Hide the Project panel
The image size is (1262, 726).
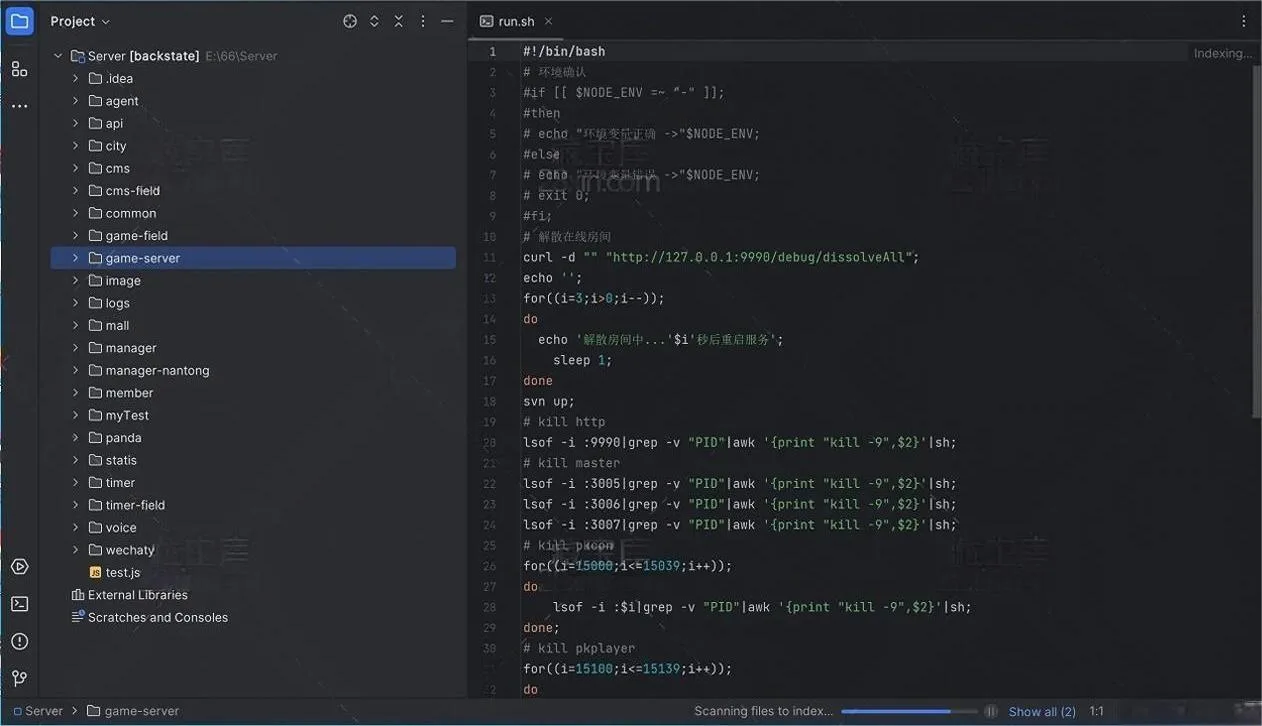[447, 21]
